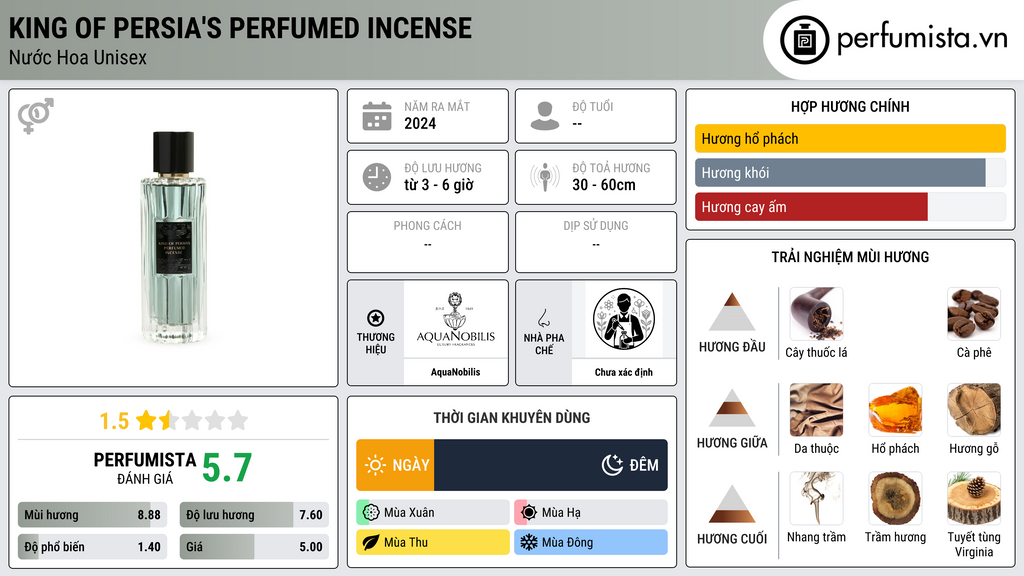Image resolution: width=1024 pixels, height=576 pixels.
Task: Choose the Mùa Thu season tag
Action: click(x=432, y=542)
